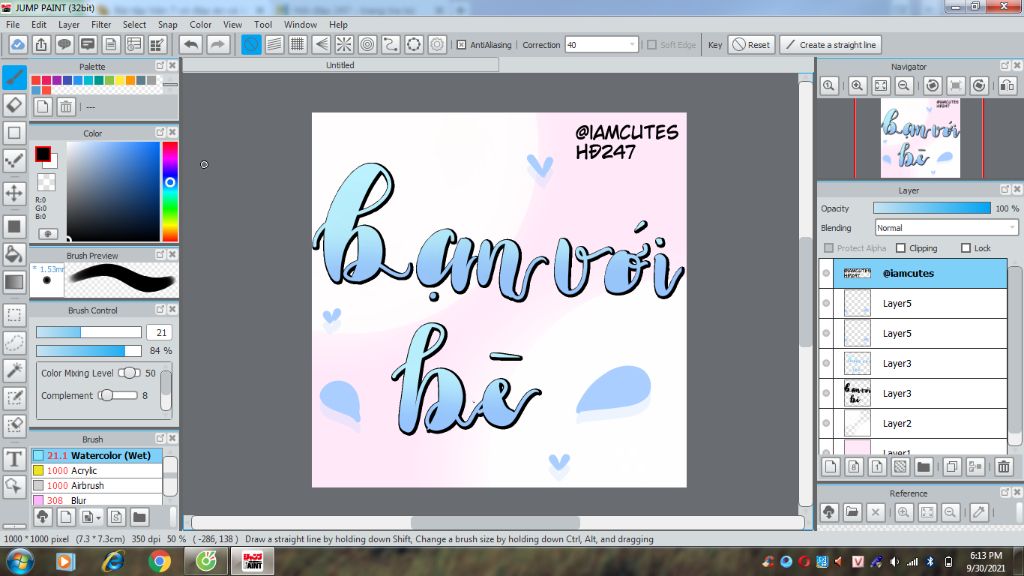
Task: Select the Brush tool in the left toolbox
Action: point(14,77)
